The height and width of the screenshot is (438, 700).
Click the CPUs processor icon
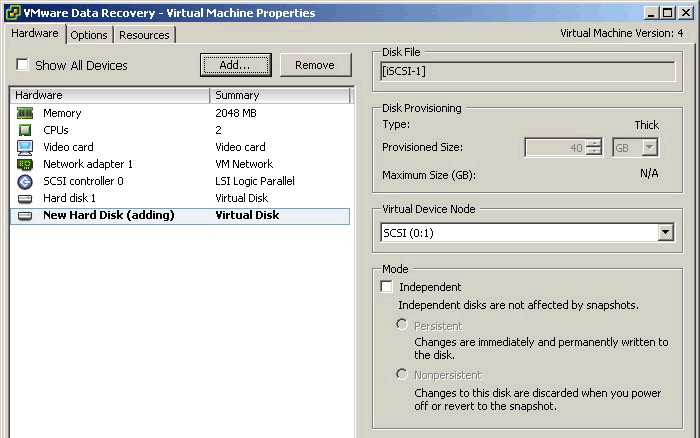click(25, 130)
